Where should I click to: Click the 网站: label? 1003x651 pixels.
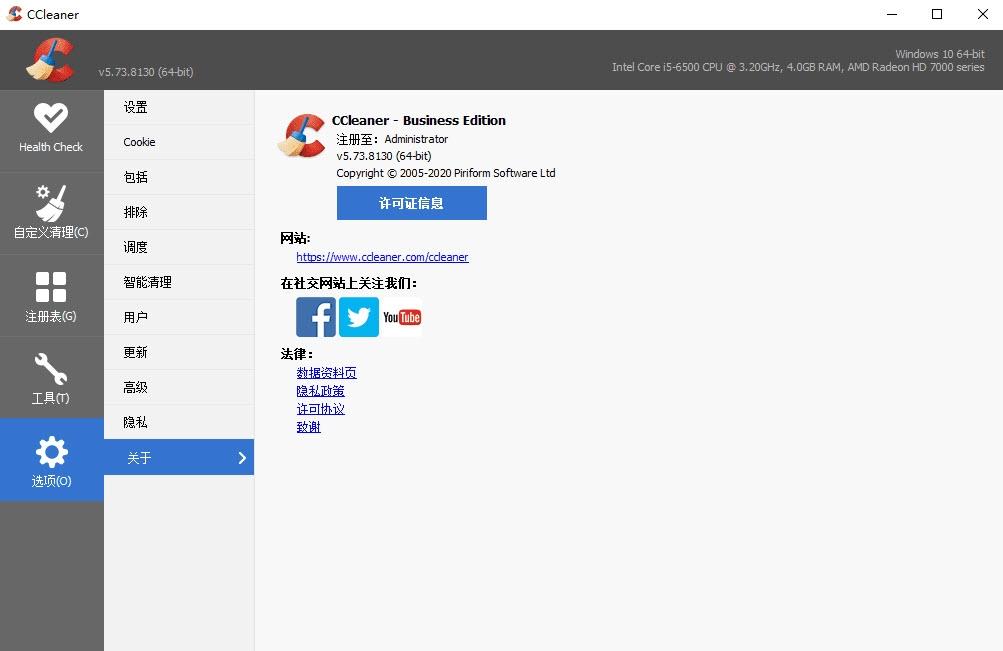295,239
